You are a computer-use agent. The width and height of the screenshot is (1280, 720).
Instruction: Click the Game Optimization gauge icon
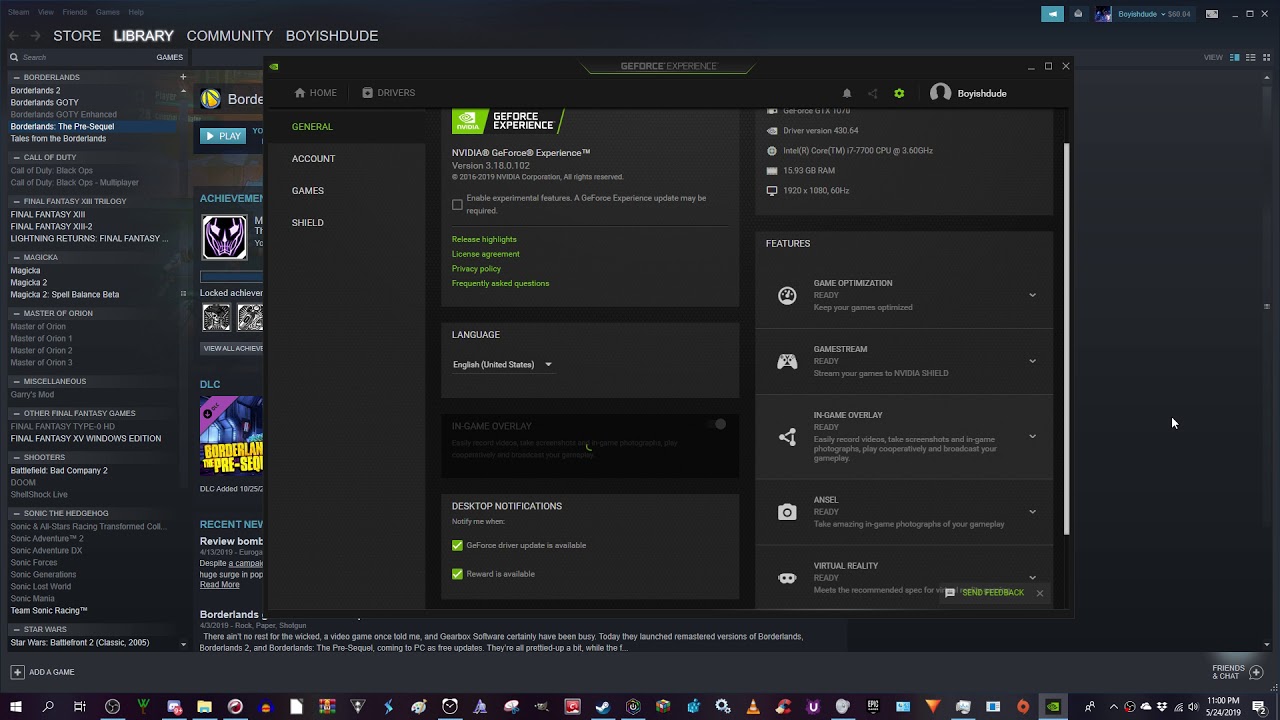point(787,295)
